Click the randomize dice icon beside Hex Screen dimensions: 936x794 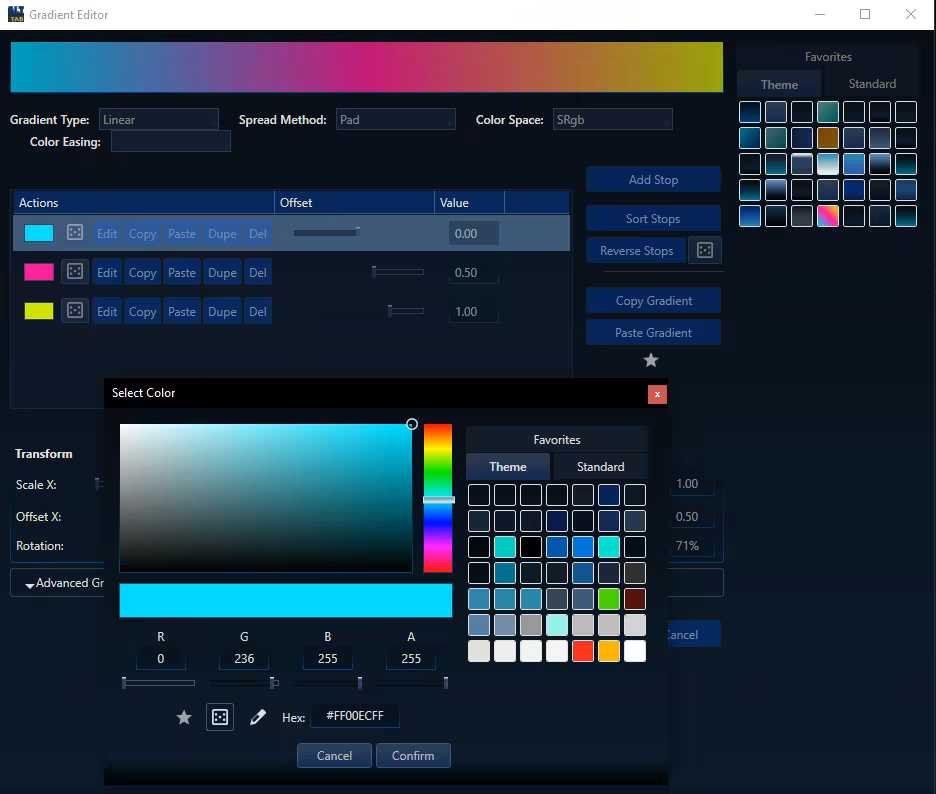click(220, 717)
